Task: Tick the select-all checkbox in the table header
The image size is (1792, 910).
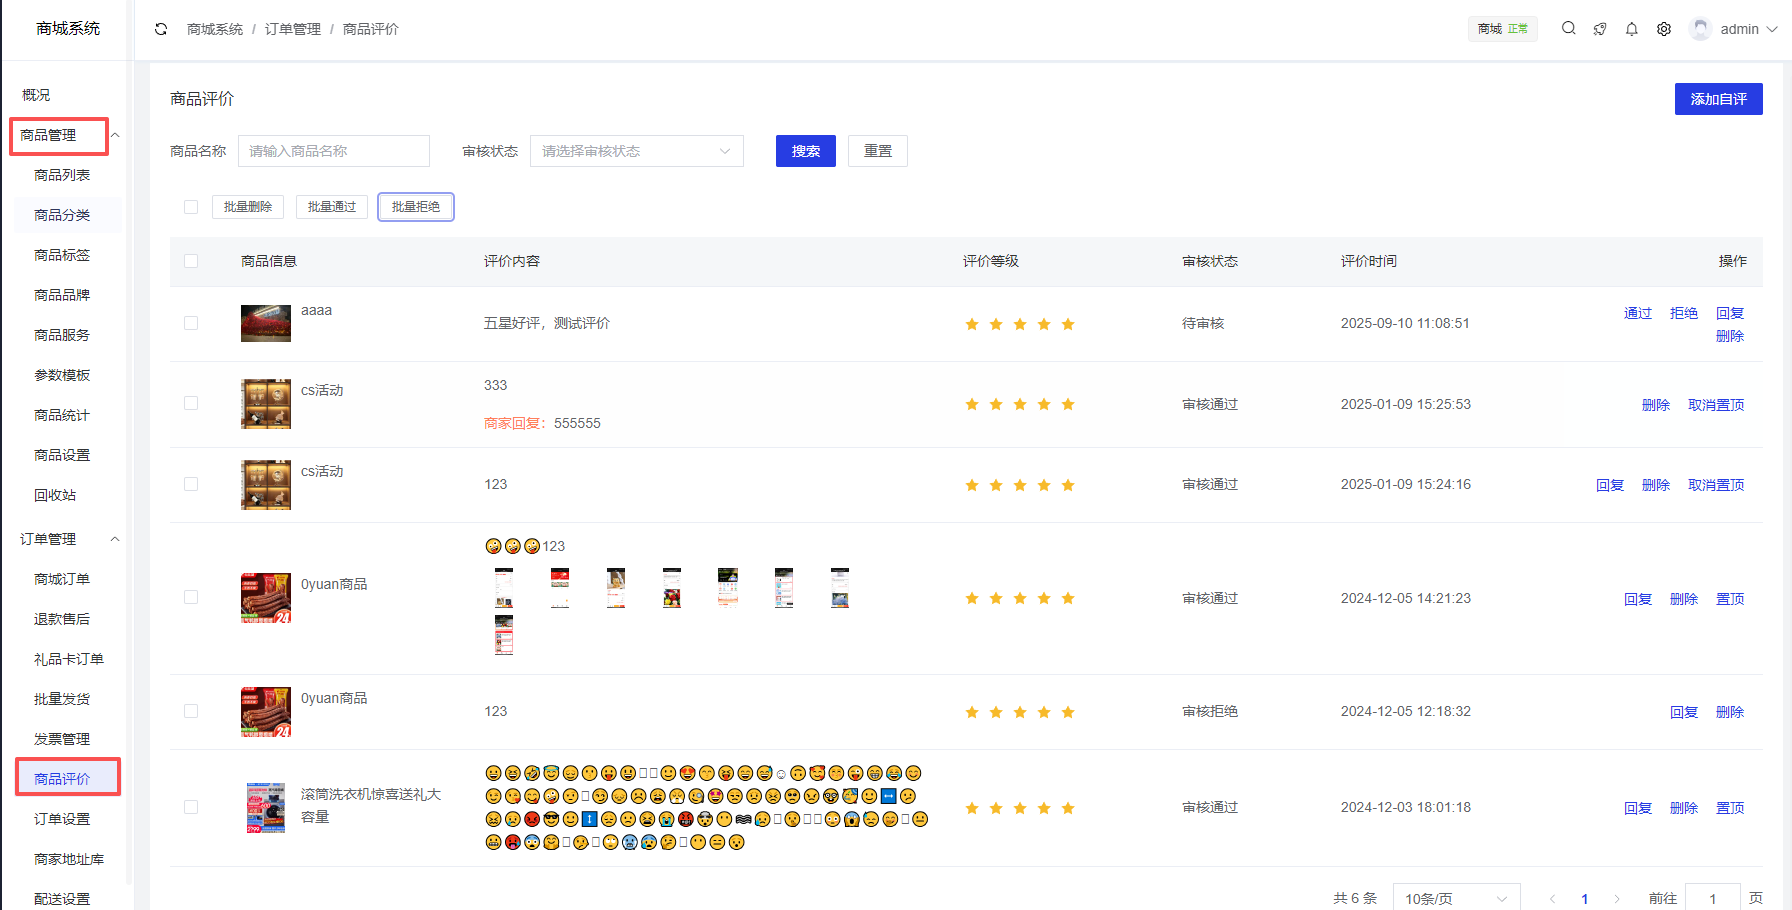Action: (191, 261)
